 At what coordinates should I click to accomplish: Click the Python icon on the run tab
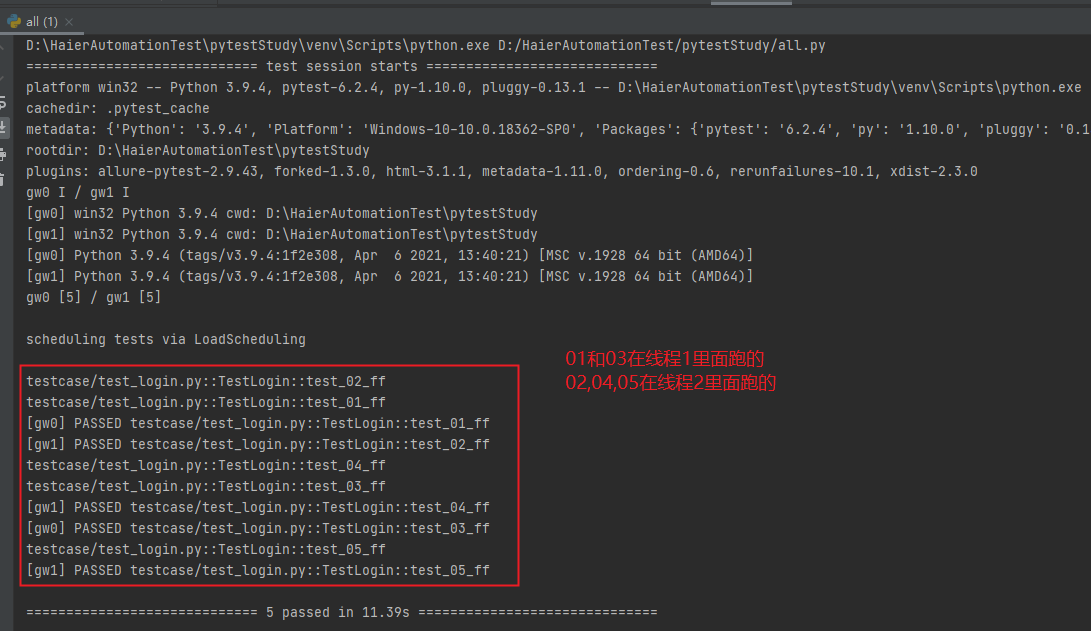coord(14,22)
